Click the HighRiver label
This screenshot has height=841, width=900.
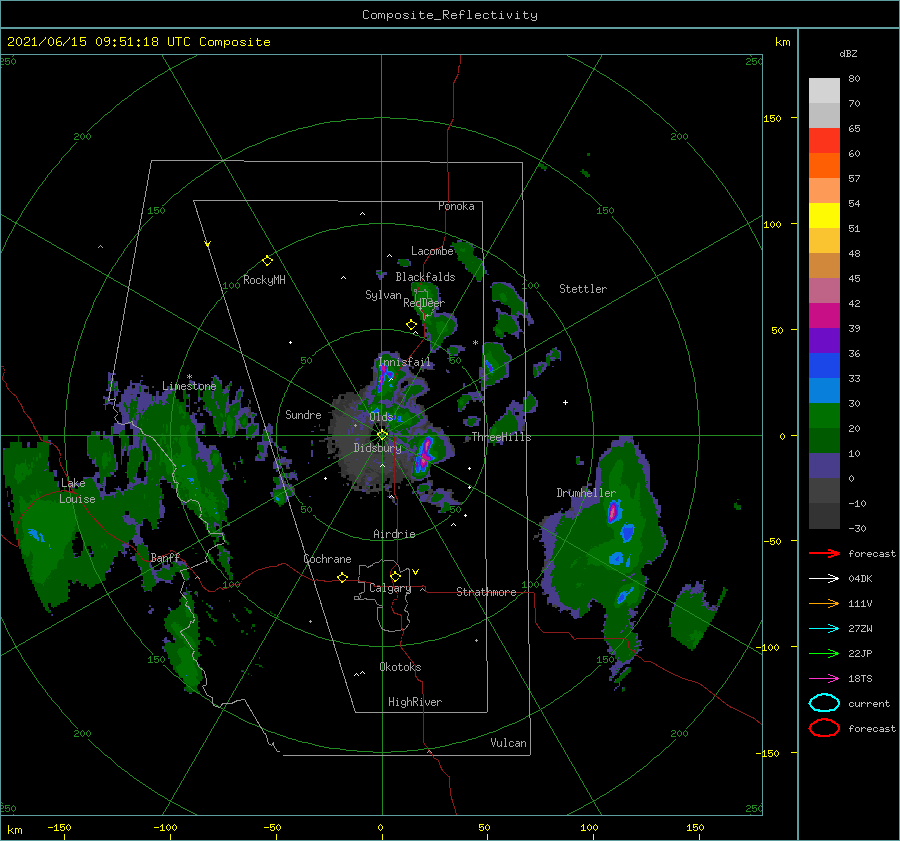[415, 702]
